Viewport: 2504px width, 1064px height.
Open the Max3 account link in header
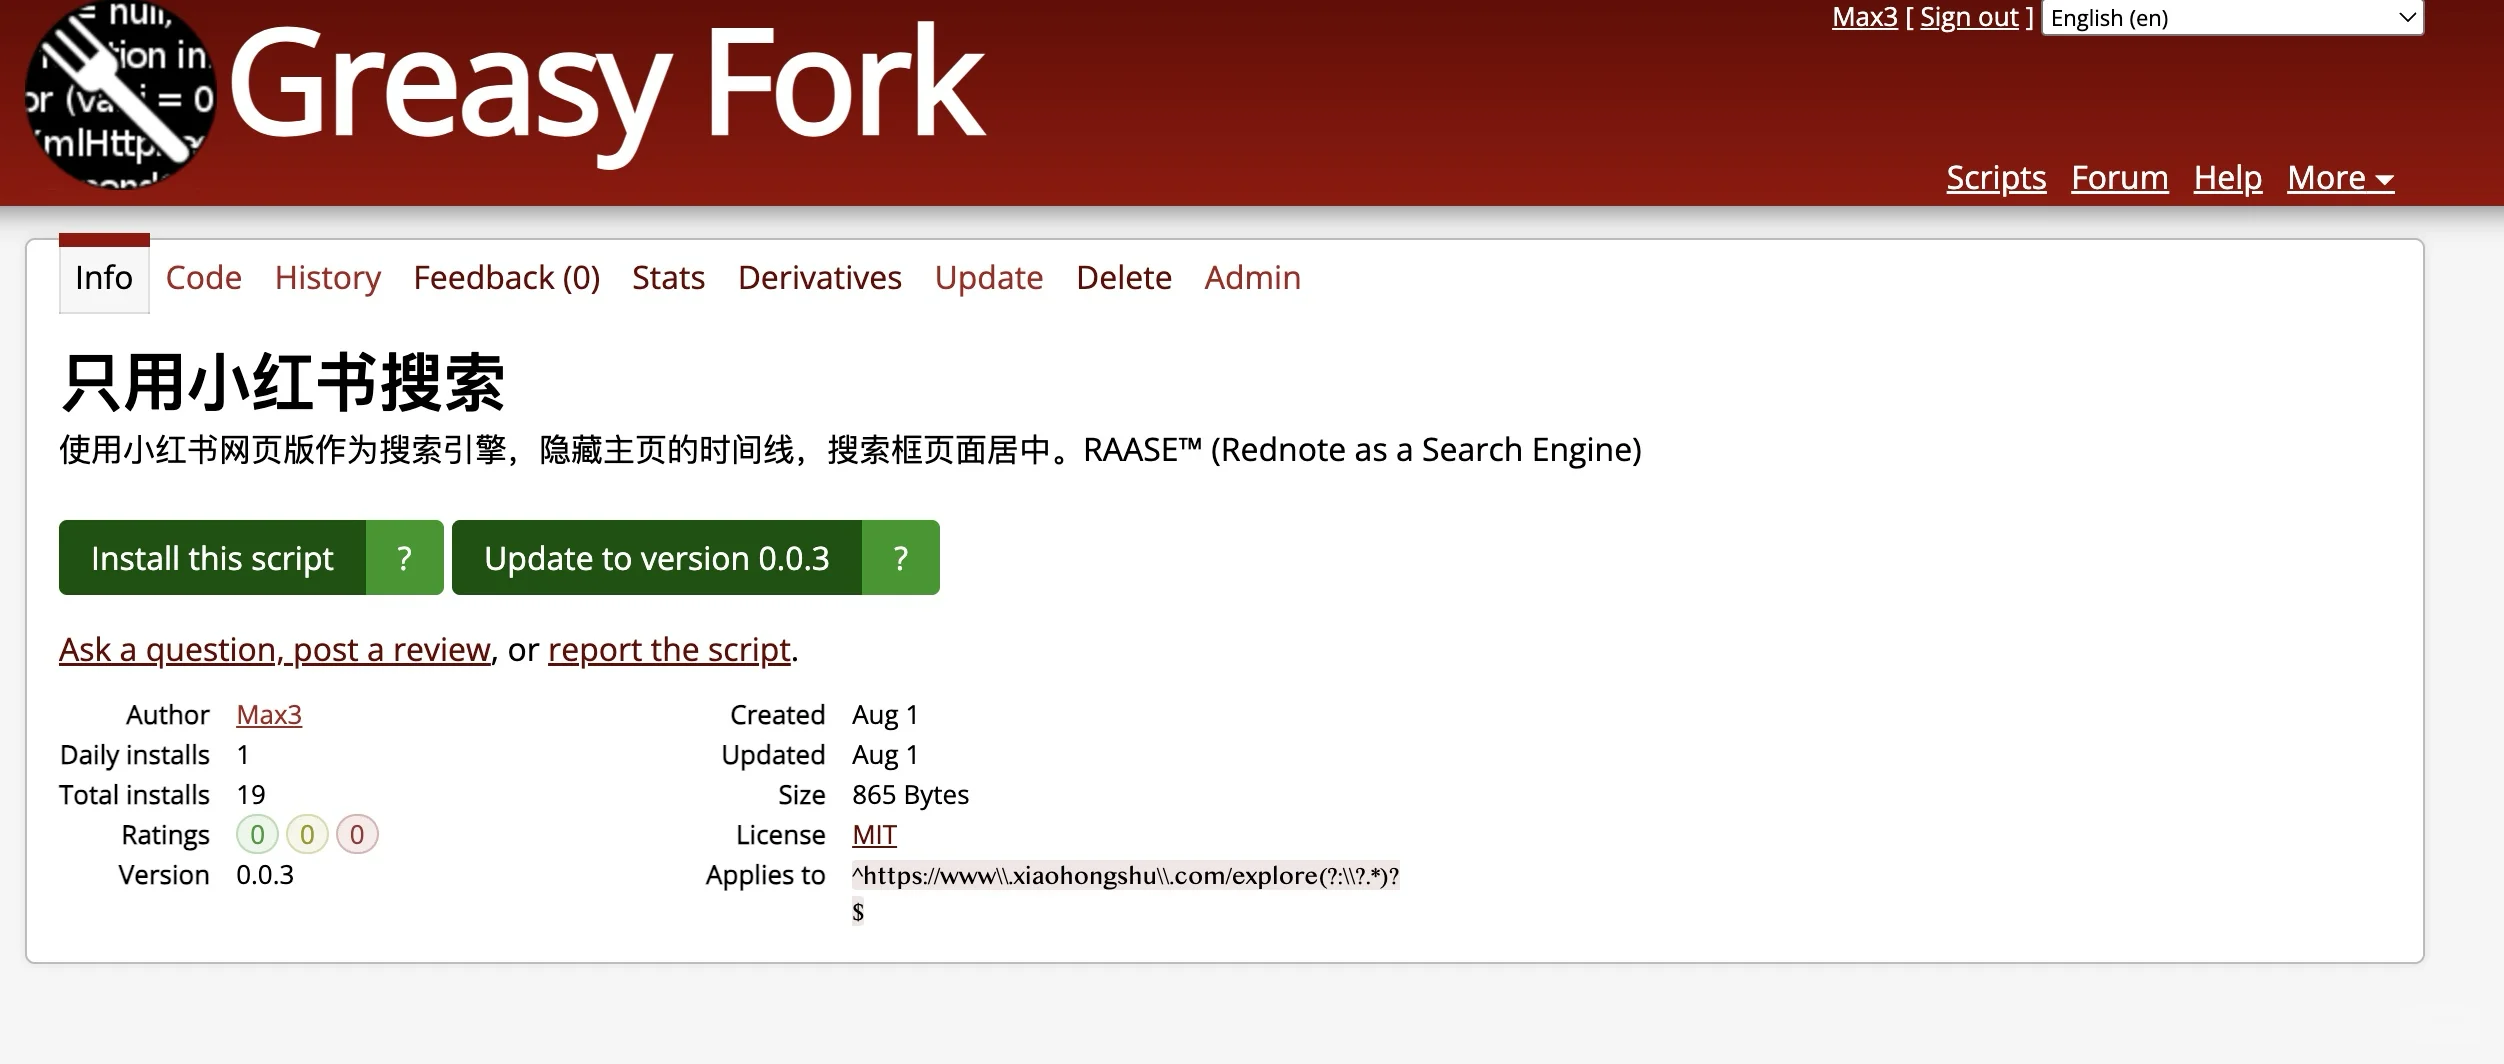1865,18
